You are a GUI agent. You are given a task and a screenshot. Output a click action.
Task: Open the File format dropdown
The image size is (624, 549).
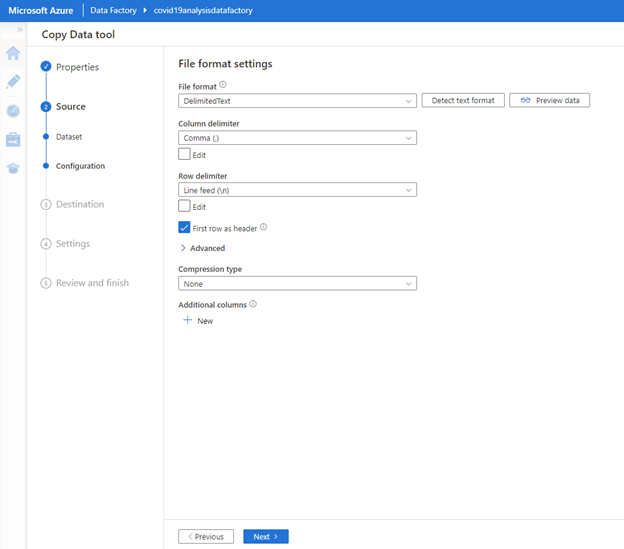tap(297, 101)
